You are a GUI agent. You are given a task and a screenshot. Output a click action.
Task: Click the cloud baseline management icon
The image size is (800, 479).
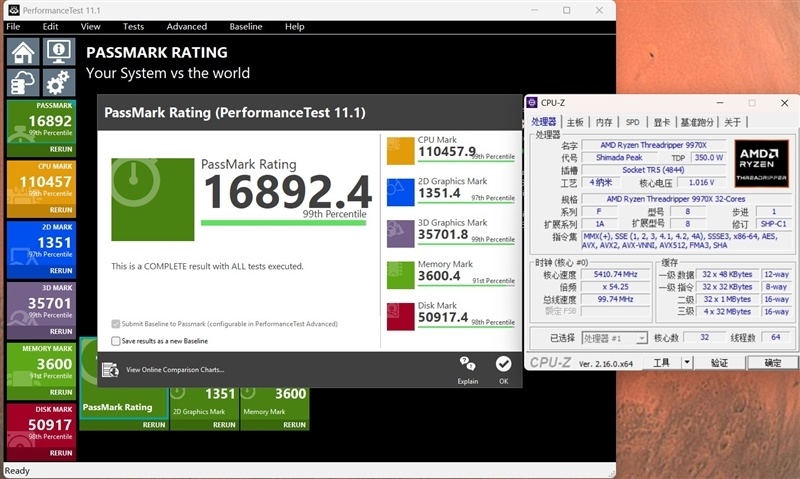24,83
